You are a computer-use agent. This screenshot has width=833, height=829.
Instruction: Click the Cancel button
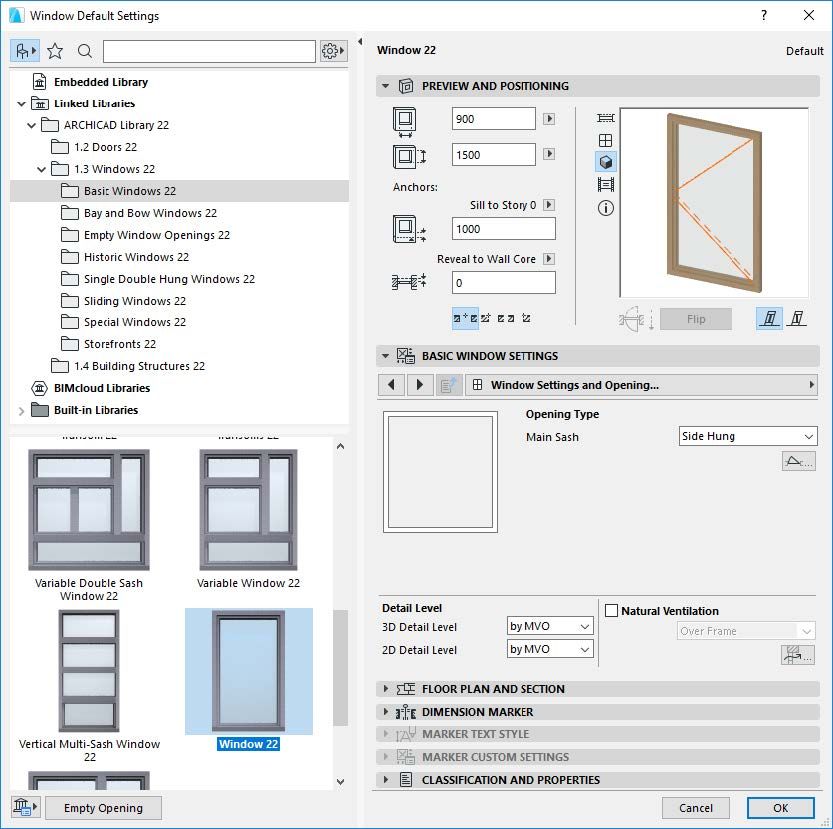tap(695, 808)
